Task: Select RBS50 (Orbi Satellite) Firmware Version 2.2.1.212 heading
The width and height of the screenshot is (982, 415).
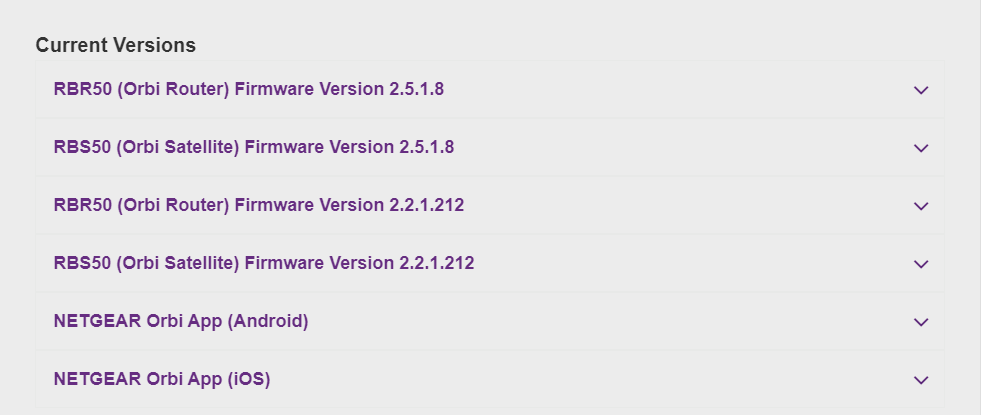Action: (x=264, y=263)
